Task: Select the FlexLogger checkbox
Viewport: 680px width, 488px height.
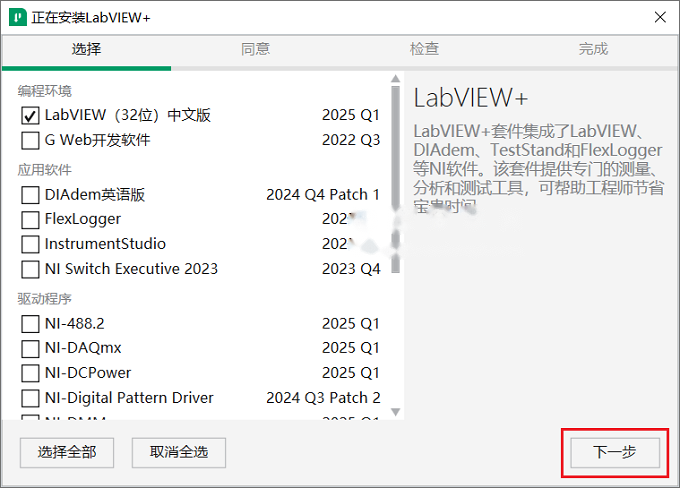Action: pos(30,220)
